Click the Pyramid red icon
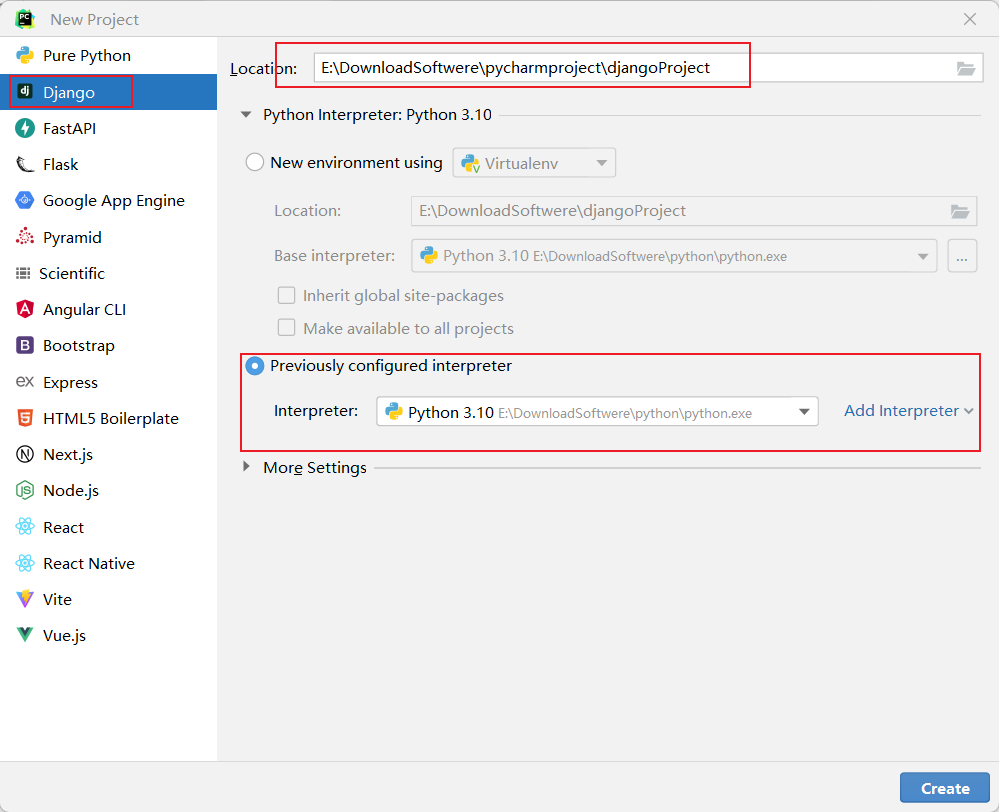The image size is (999, 812). (x=25, y=236)
